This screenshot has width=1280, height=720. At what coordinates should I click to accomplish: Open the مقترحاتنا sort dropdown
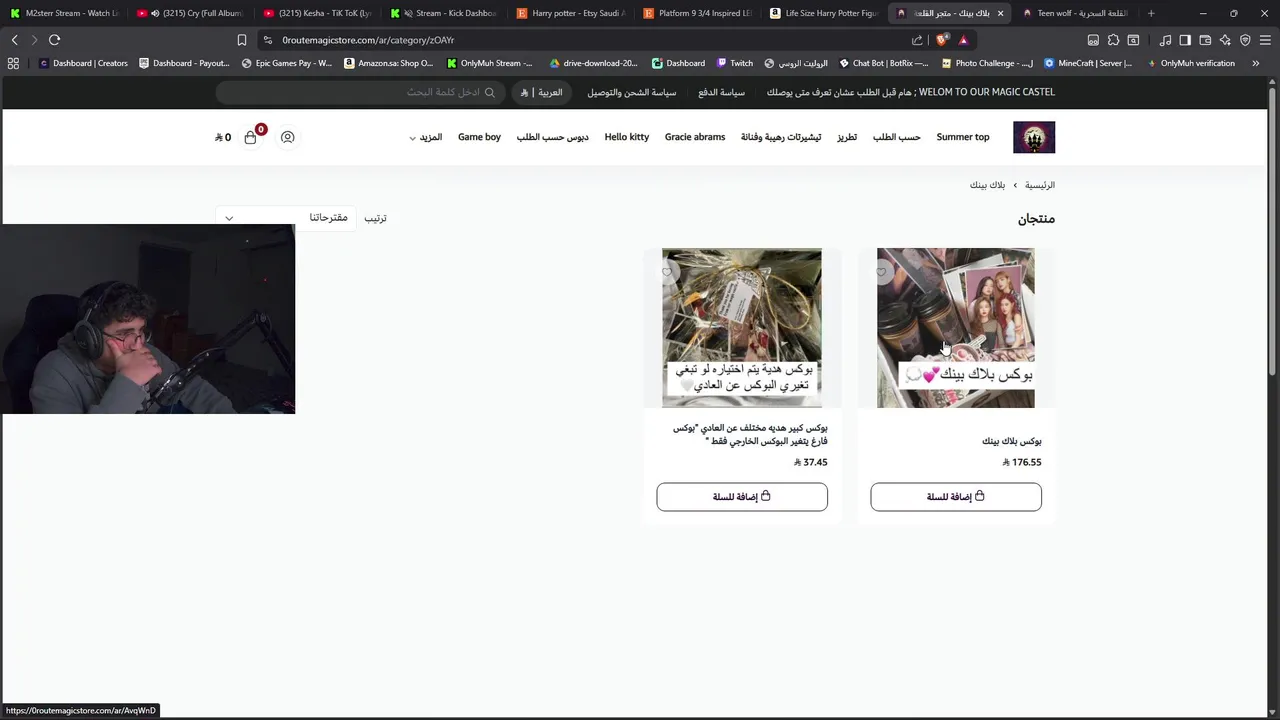pos(286,218)
